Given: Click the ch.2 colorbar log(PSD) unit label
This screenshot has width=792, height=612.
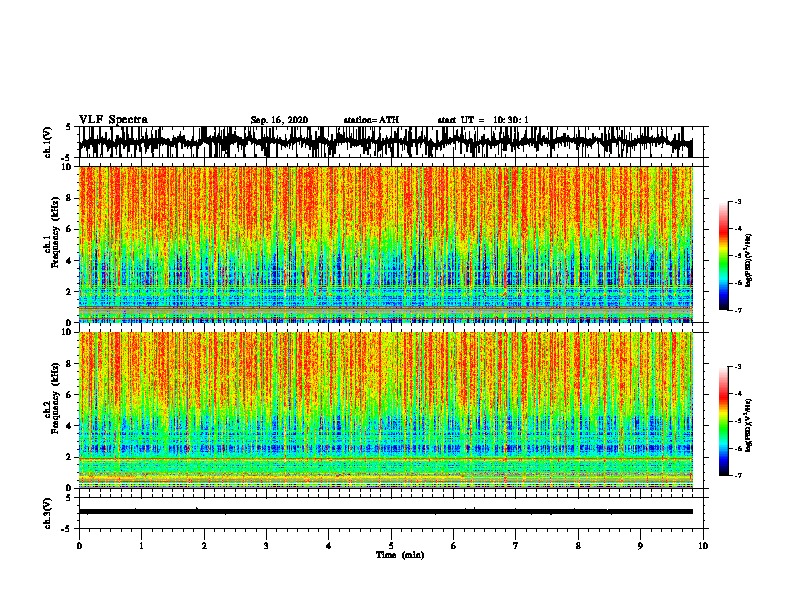Looking at the screenshot, I should 749,425.
